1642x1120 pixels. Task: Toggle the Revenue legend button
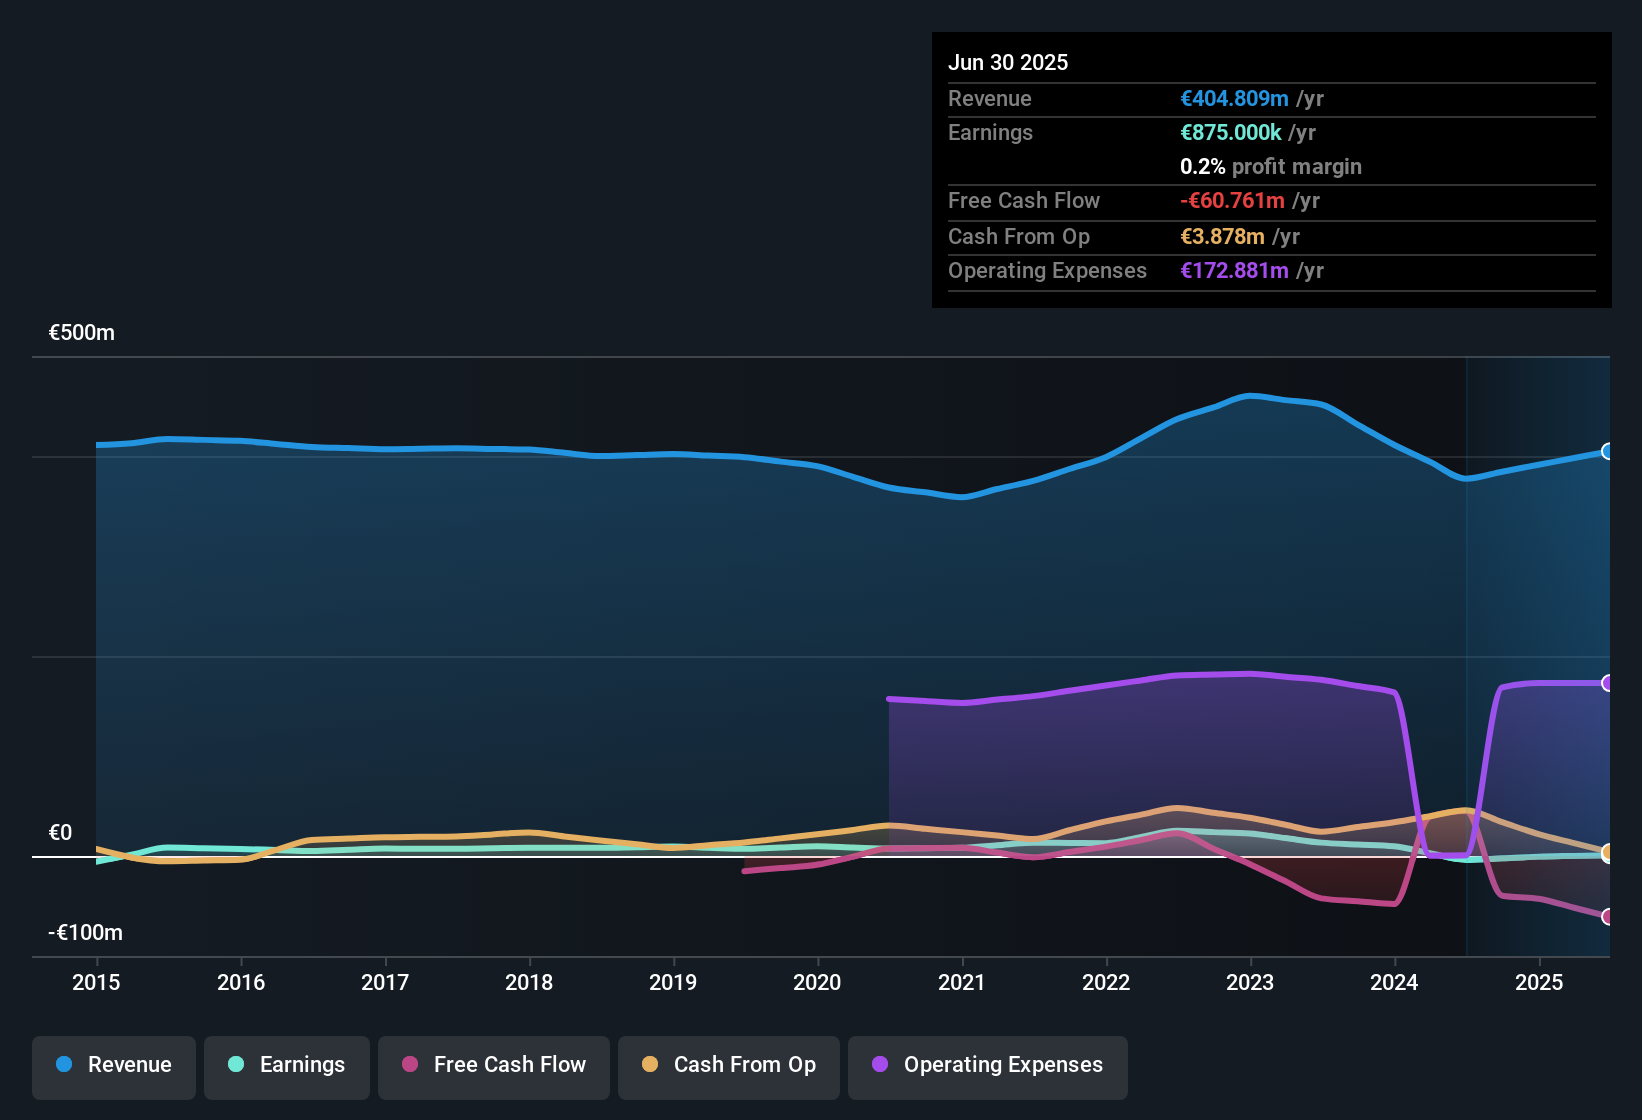click(114, 1065)
